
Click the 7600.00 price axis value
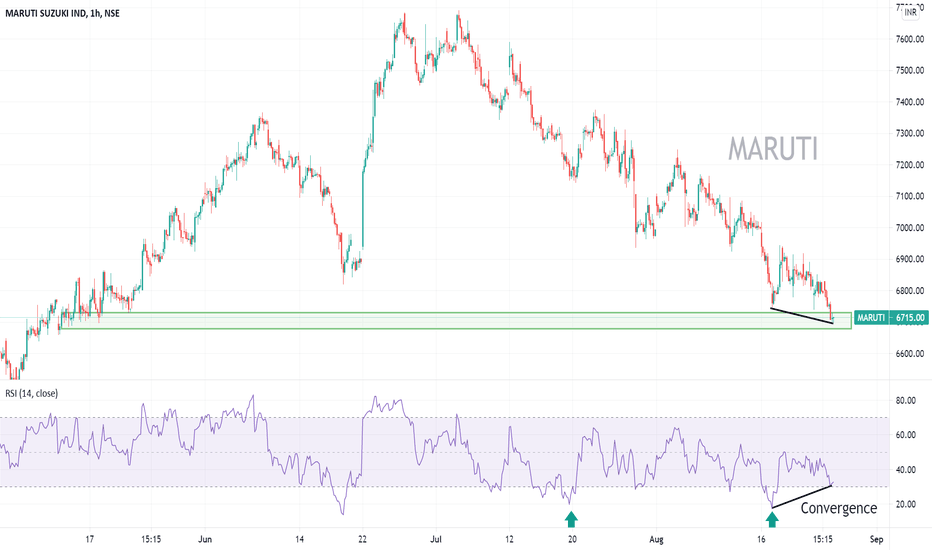coord(909,39)
